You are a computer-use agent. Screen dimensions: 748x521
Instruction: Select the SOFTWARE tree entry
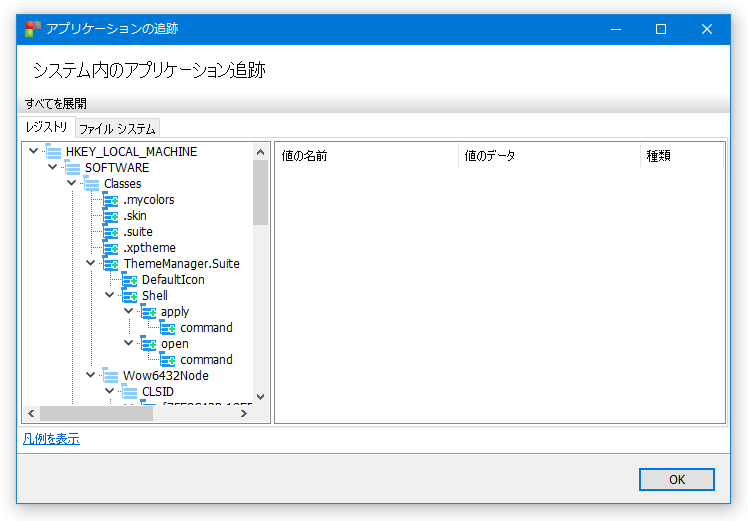[117, 167]
